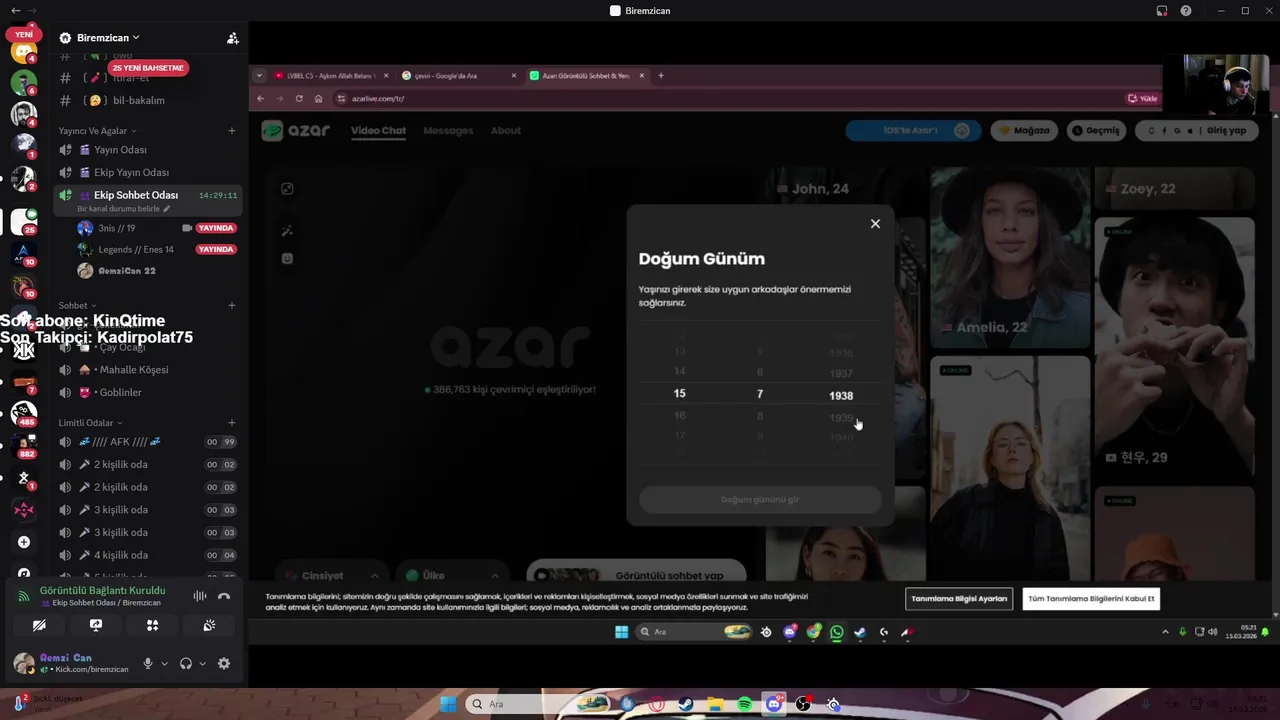Click the Mağaza store button
The image size is (1280, 720).
pyautogui.click(x=1024, y=131)
